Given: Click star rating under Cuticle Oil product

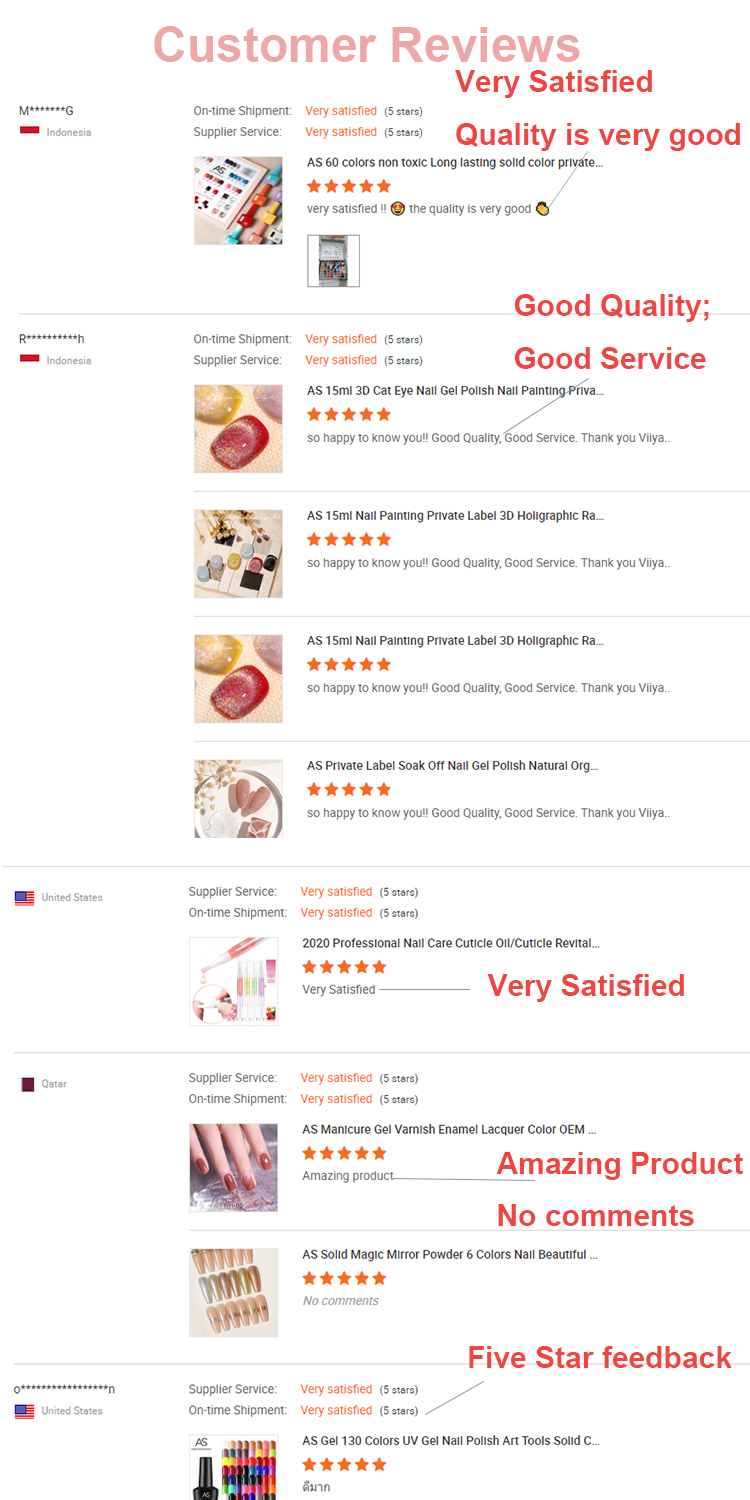Looking at the screenshot, I should 343,967.
